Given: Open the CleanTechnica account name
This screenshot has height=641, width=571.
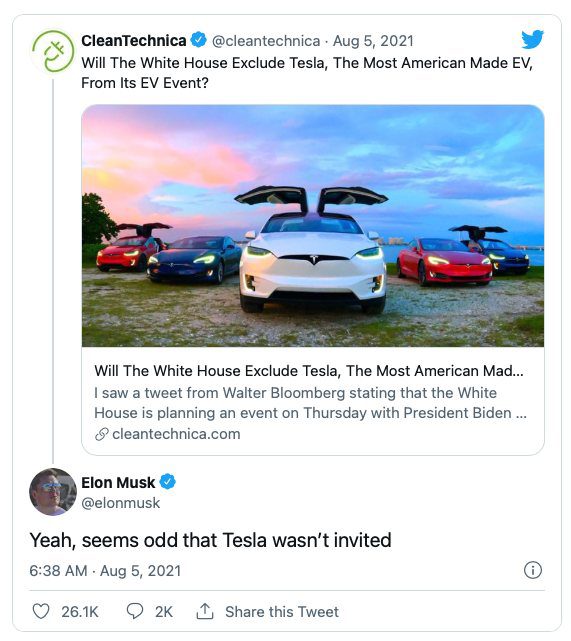Looking at the screenshot, I should [x=134, y=40].
